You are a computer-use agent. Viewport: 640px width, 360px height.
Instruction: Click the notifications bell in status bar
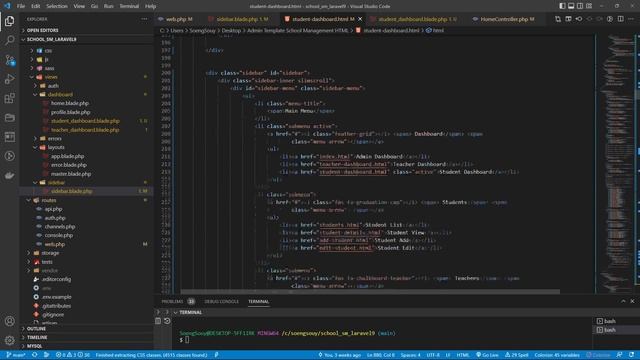(631, 355)
